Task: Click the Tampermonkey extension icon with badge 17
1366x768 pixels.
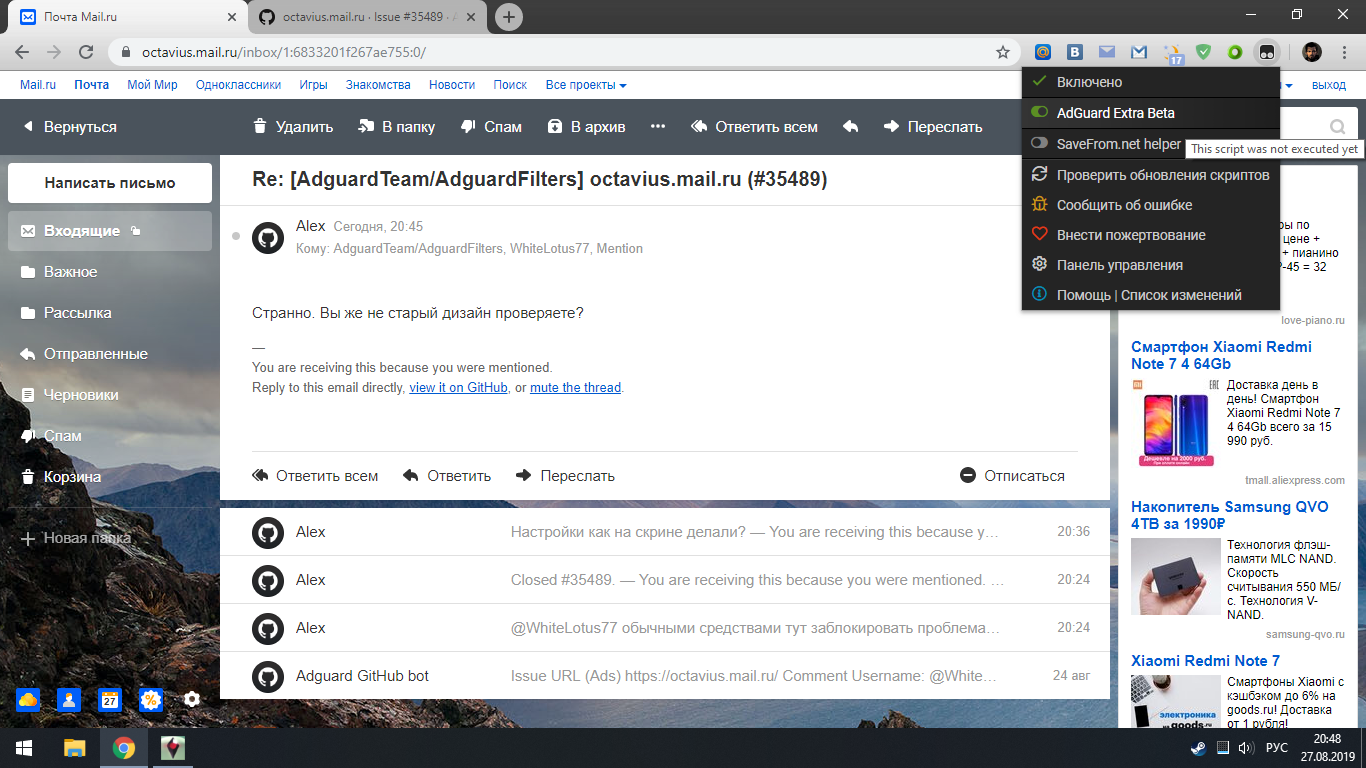Action: point(1169,50)
